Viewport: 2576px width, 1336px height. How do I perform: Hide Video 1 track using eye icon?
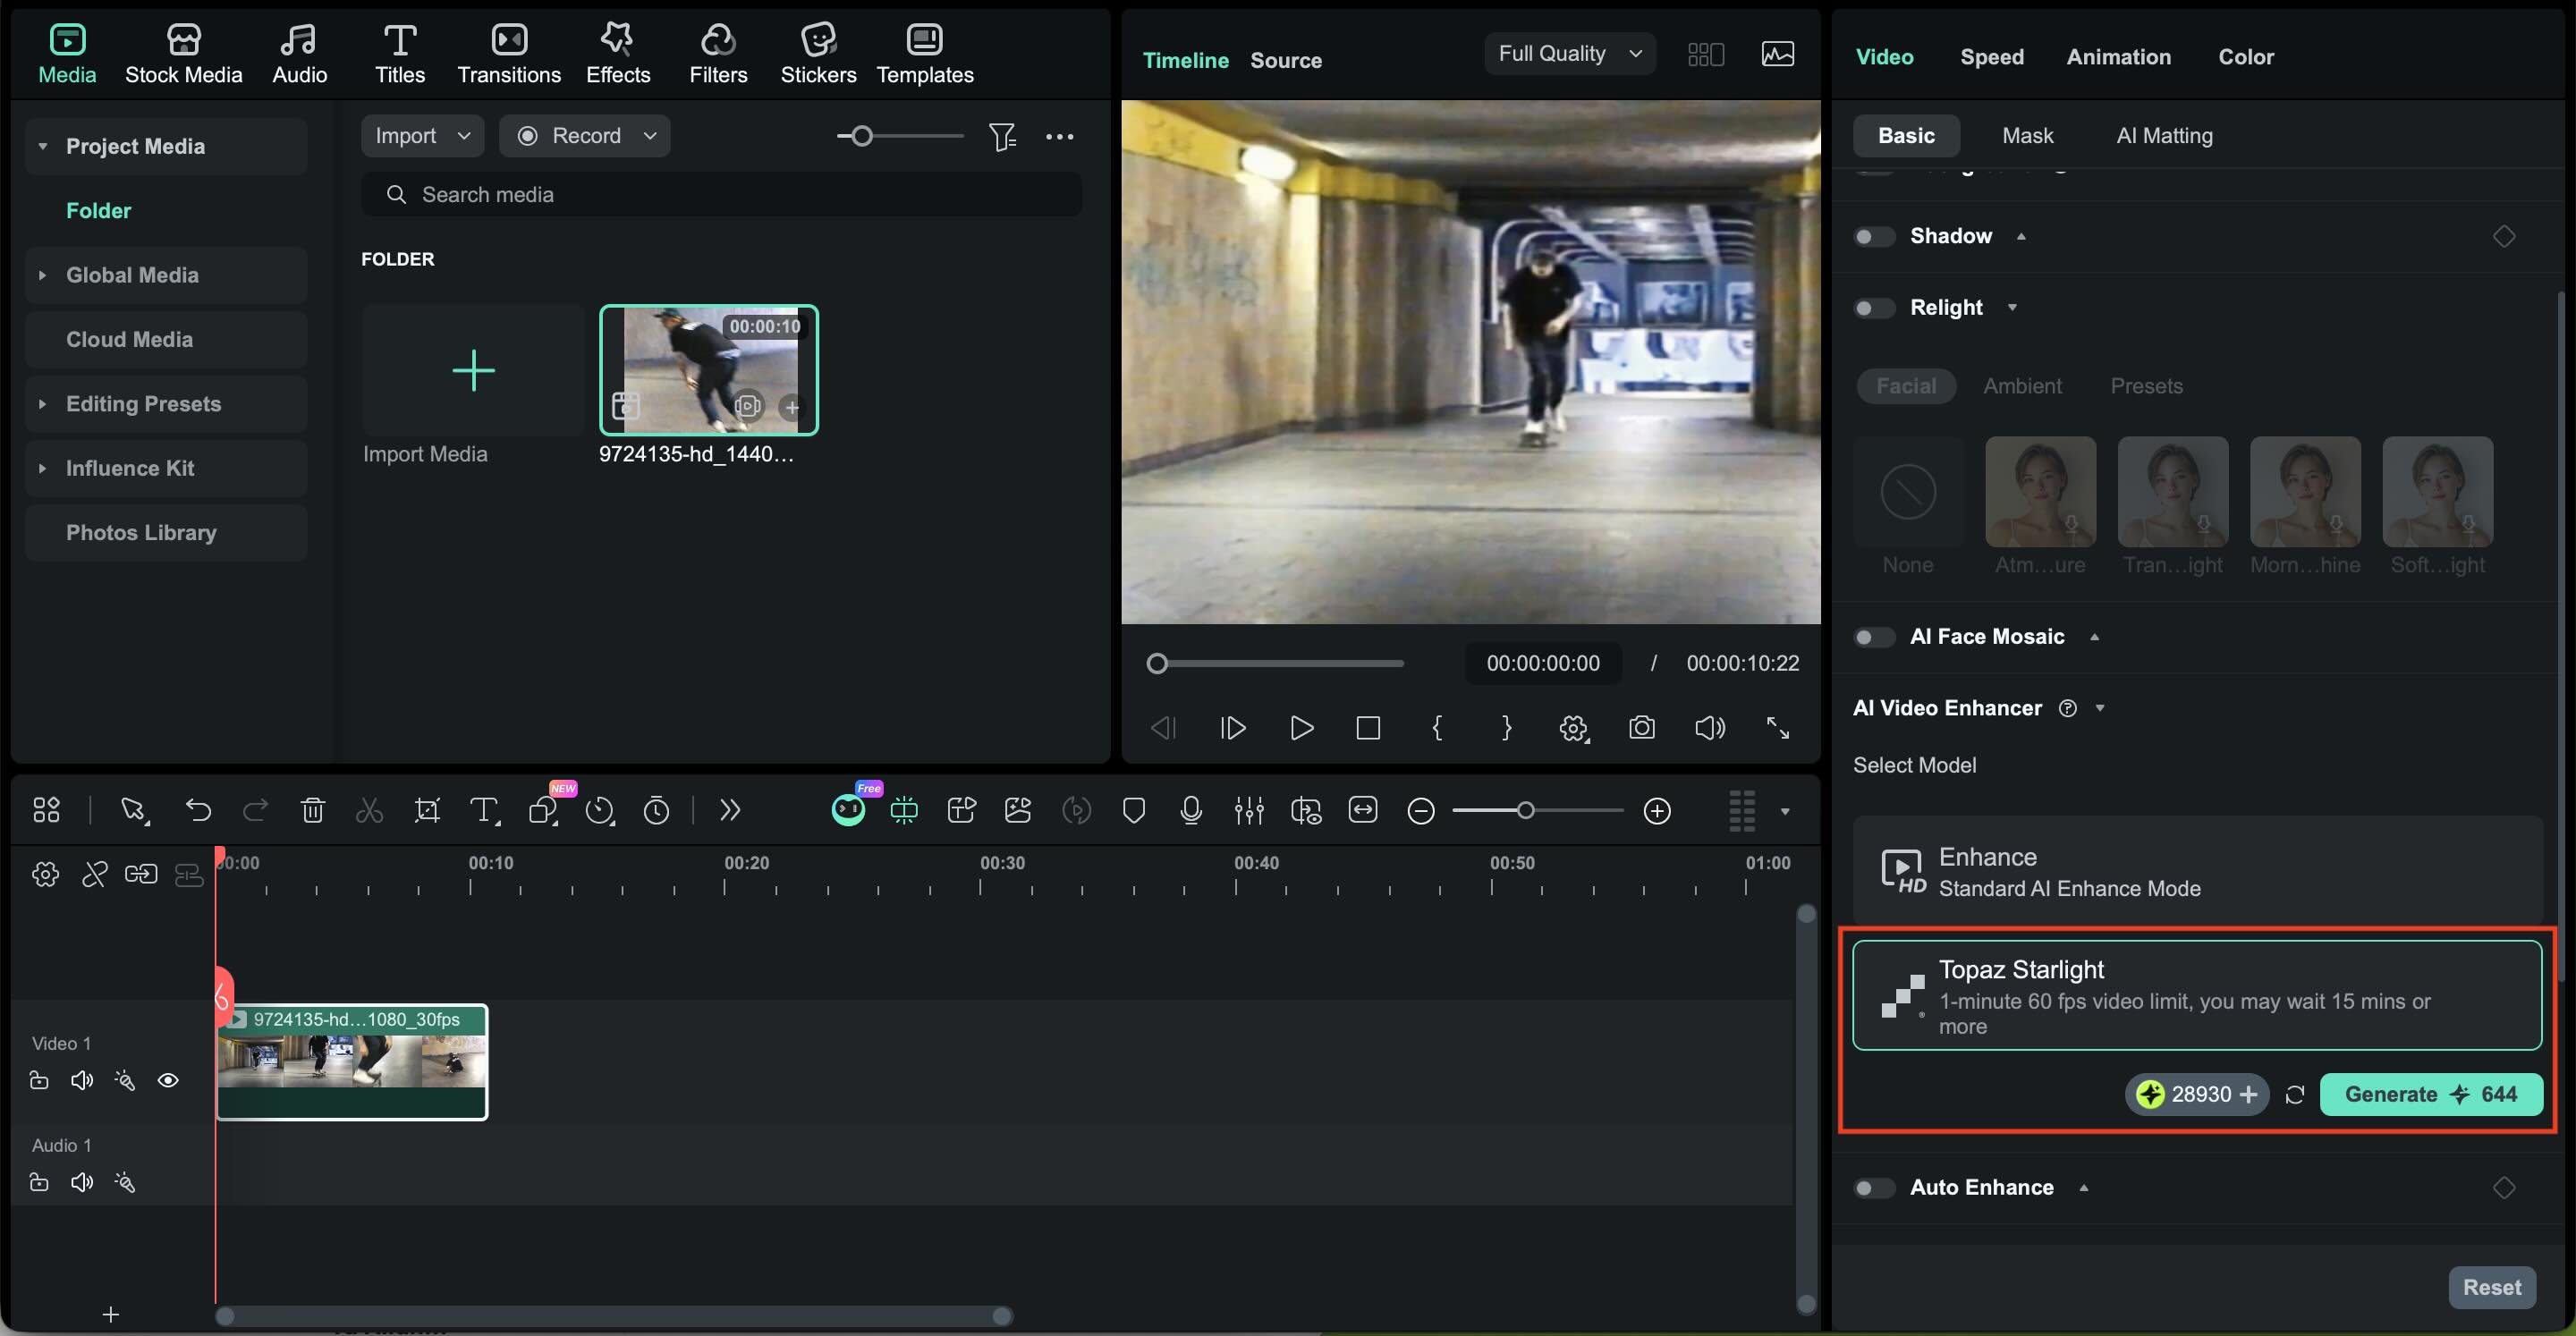(168, 1080)
